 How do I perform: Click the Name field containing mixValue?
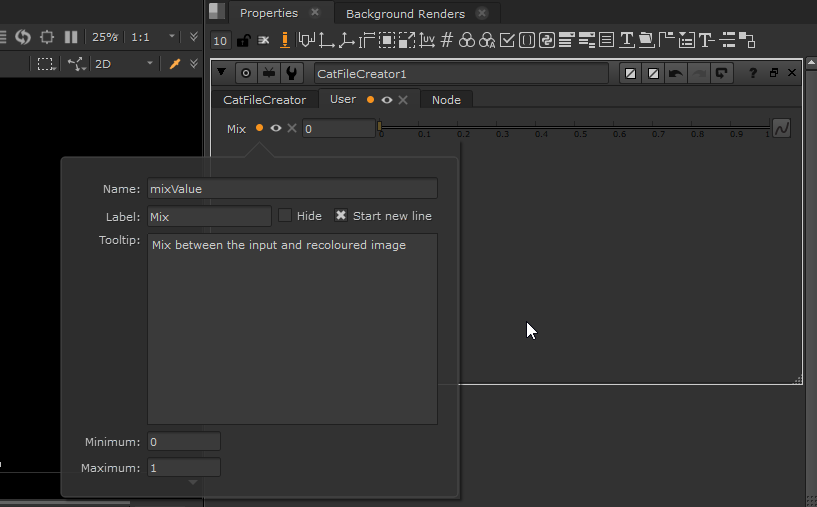[291, 188]
